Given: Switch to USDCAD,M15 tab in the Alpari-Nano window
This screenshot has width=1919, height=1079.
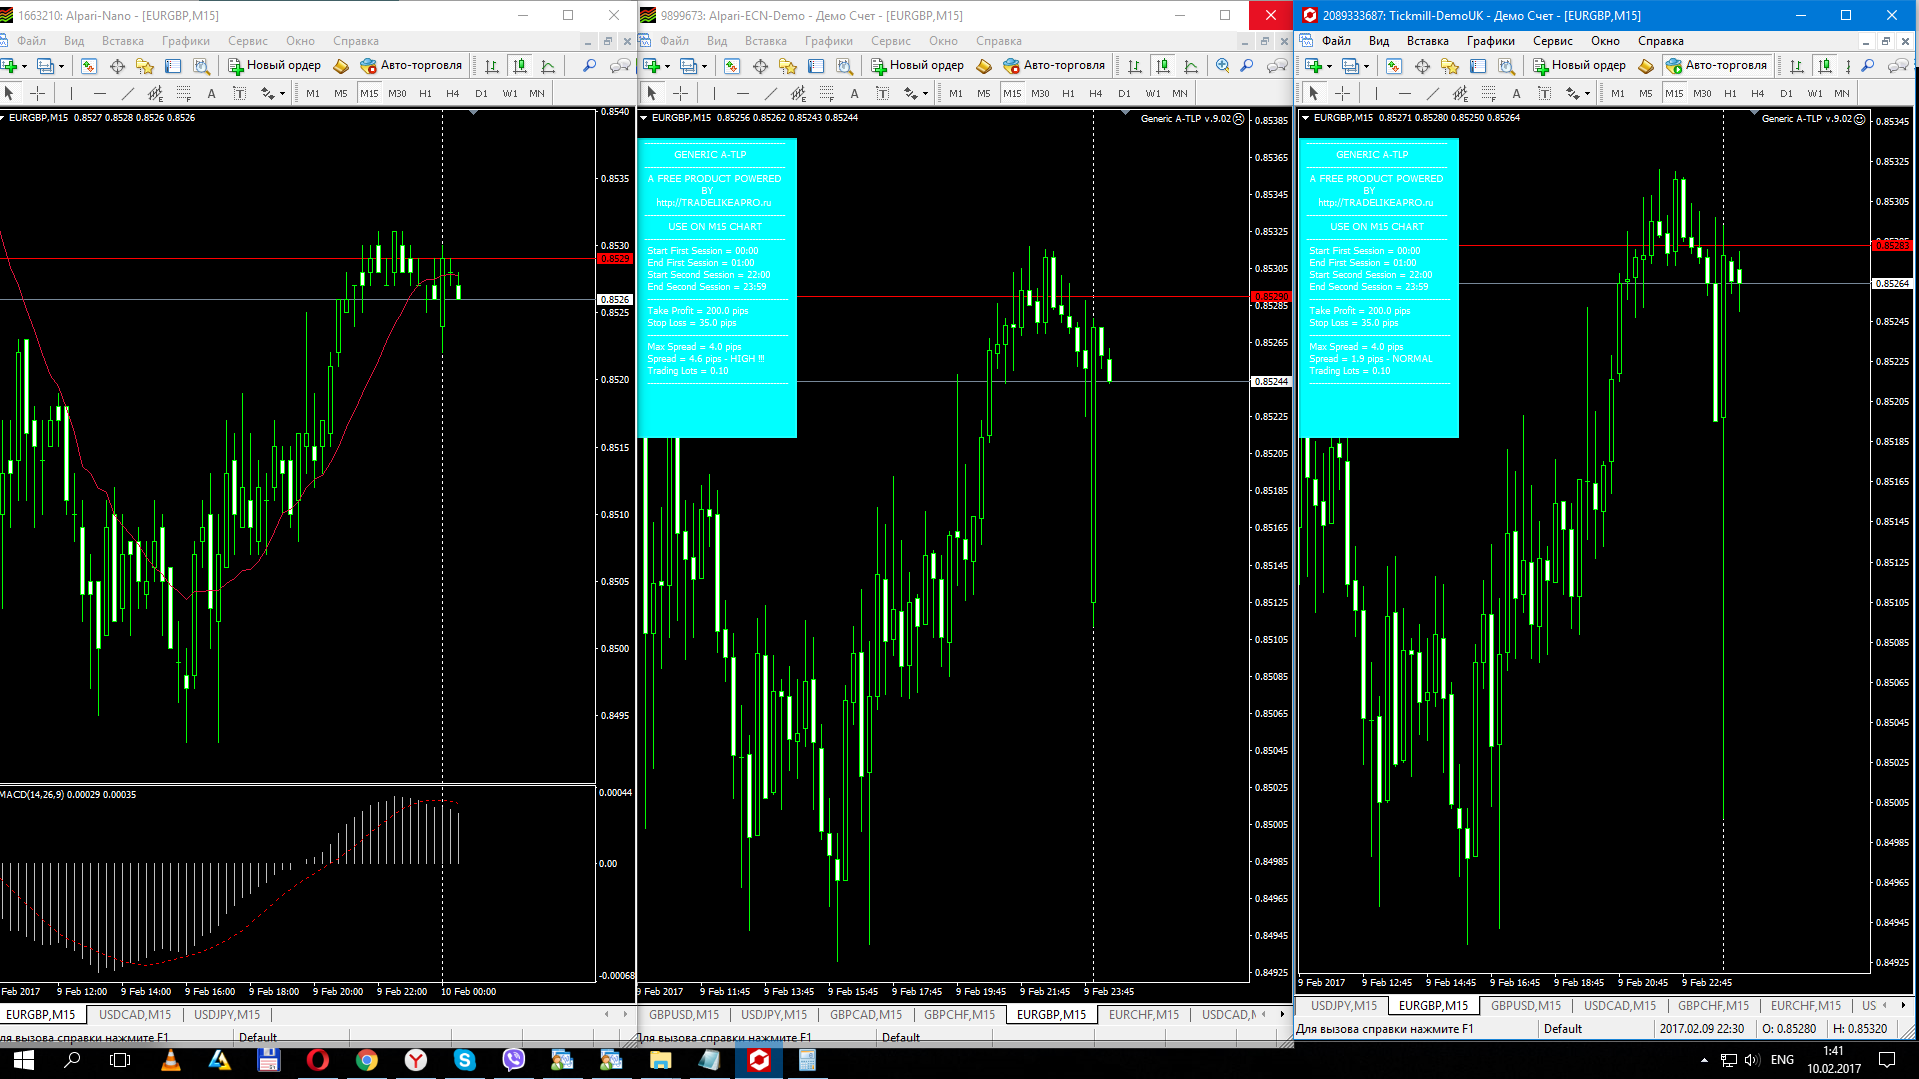Looking at the screenshot, I should pyautogui.click(x=135, y=1014).
